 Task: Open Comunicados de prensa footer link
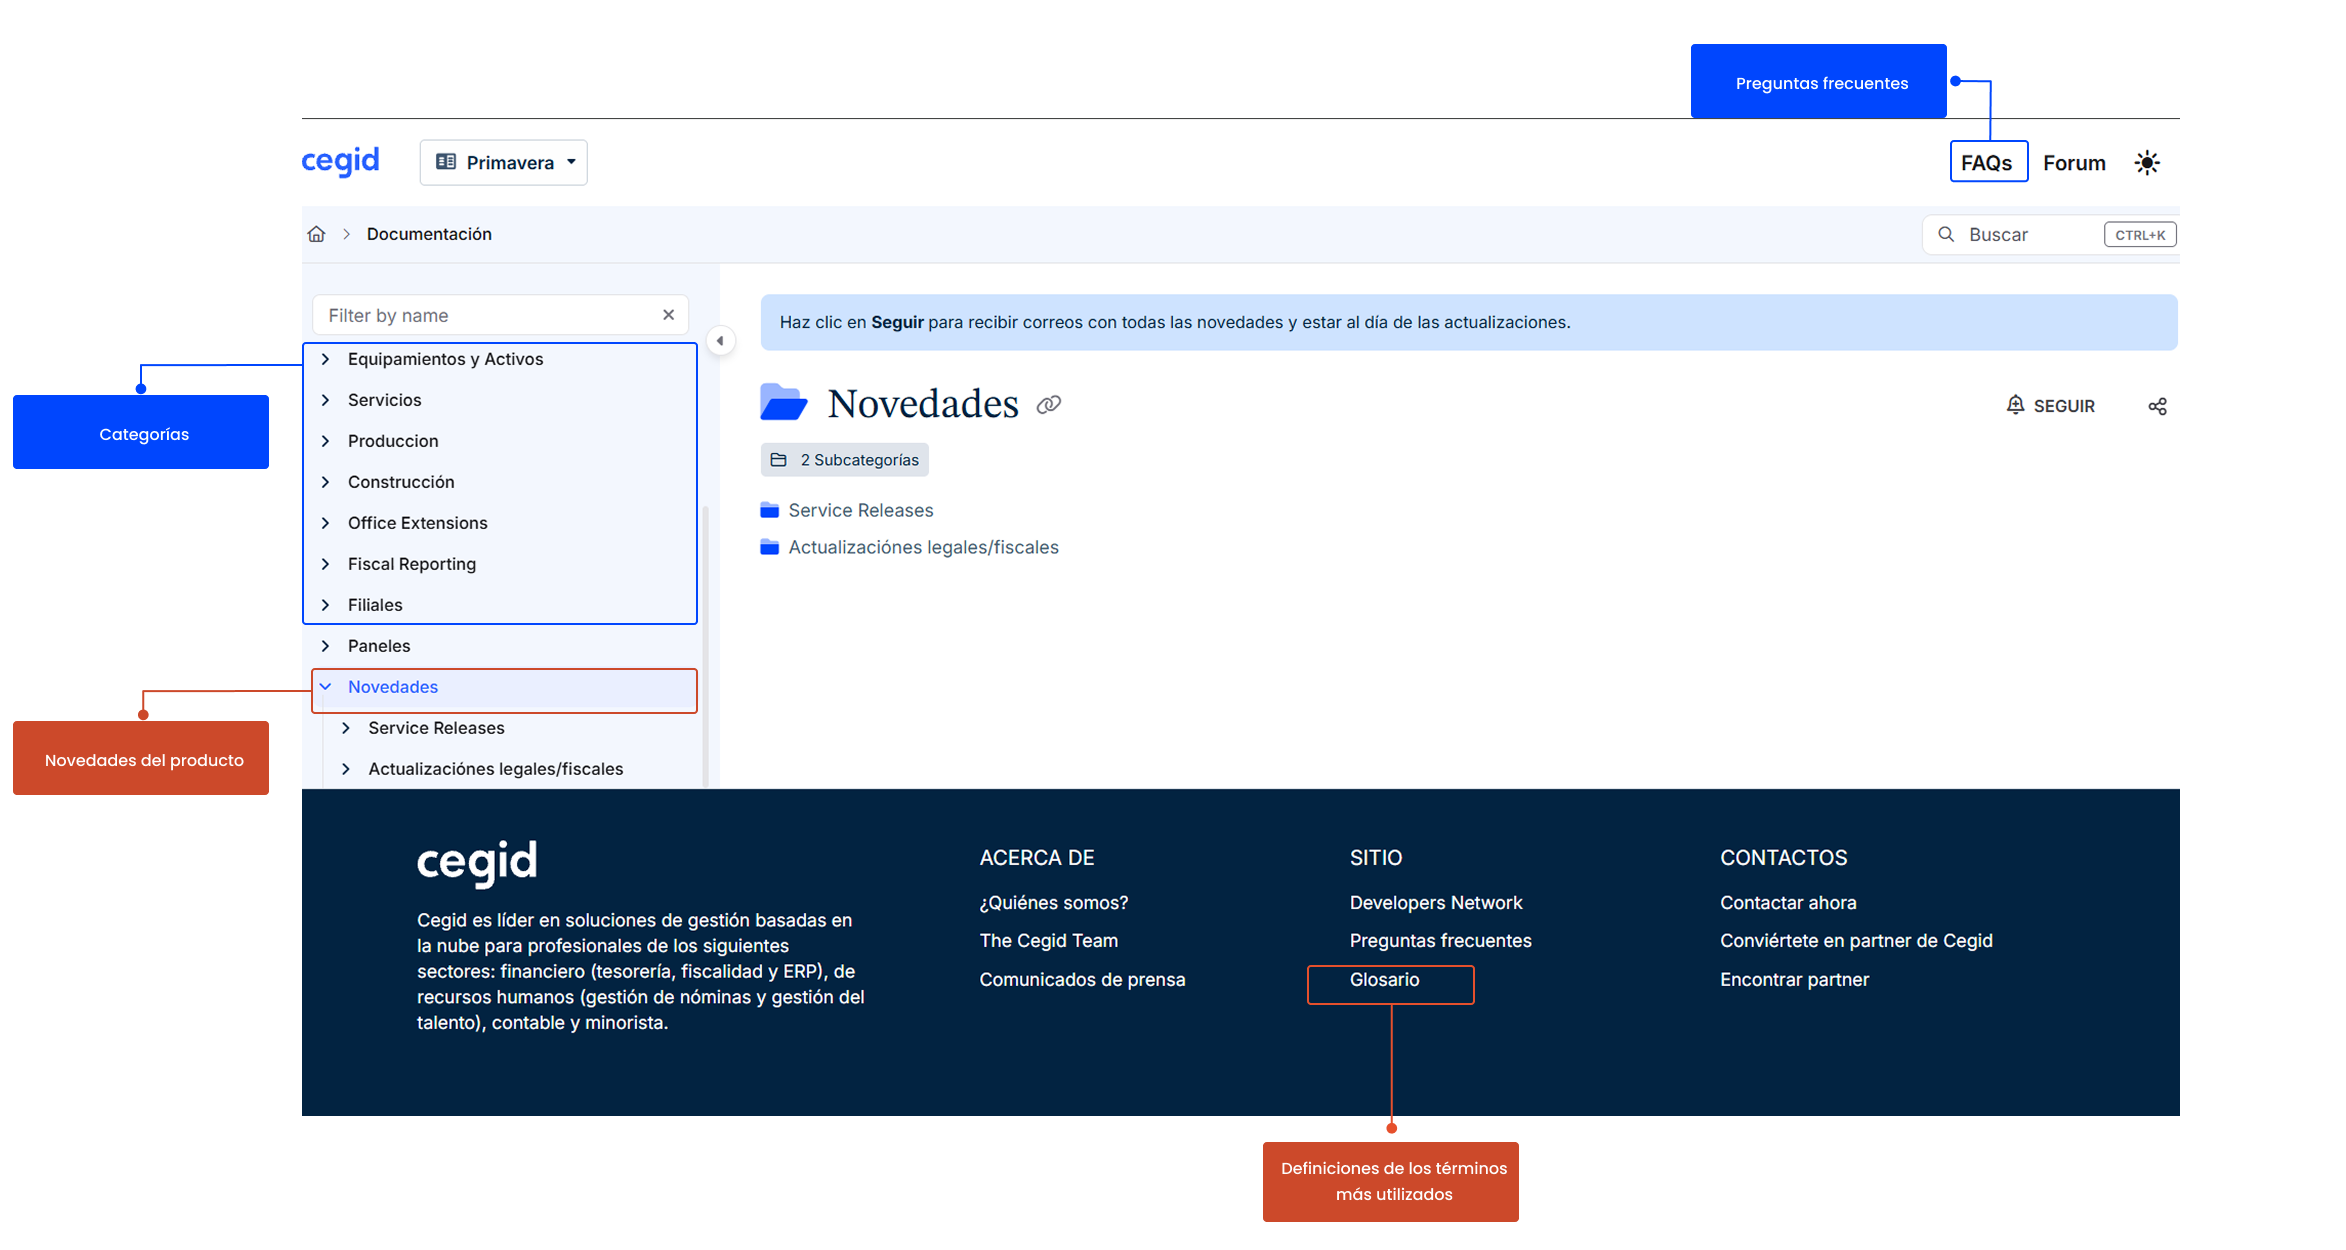(1082, 980)
